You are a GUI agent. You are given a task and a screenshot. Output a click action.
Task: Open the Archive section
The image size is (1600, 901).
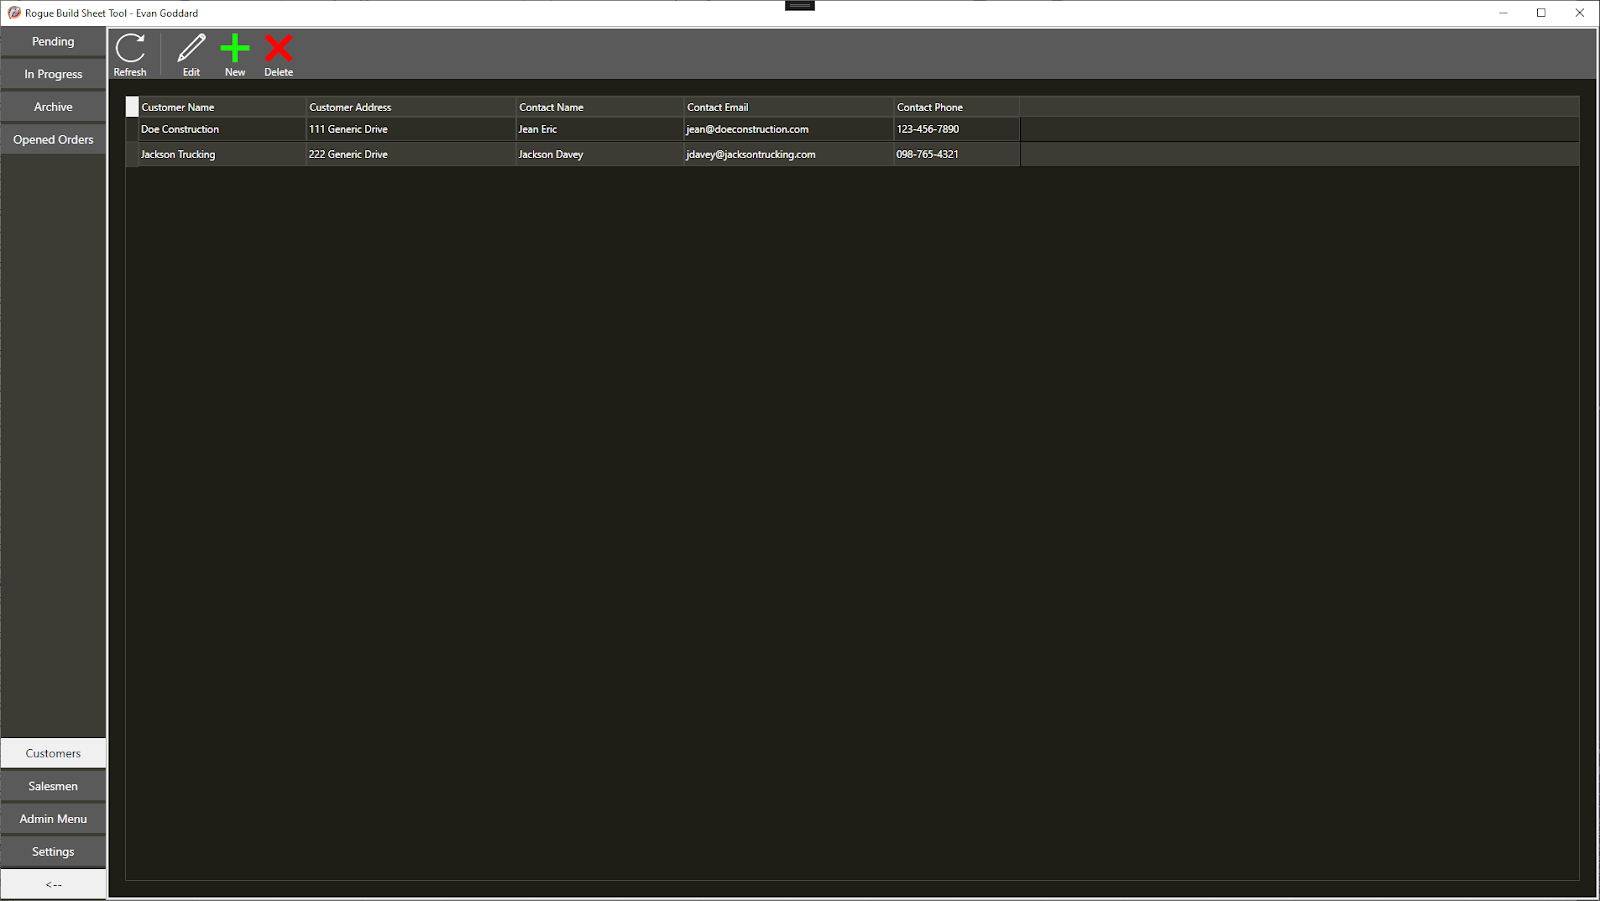tap(53, 107)
